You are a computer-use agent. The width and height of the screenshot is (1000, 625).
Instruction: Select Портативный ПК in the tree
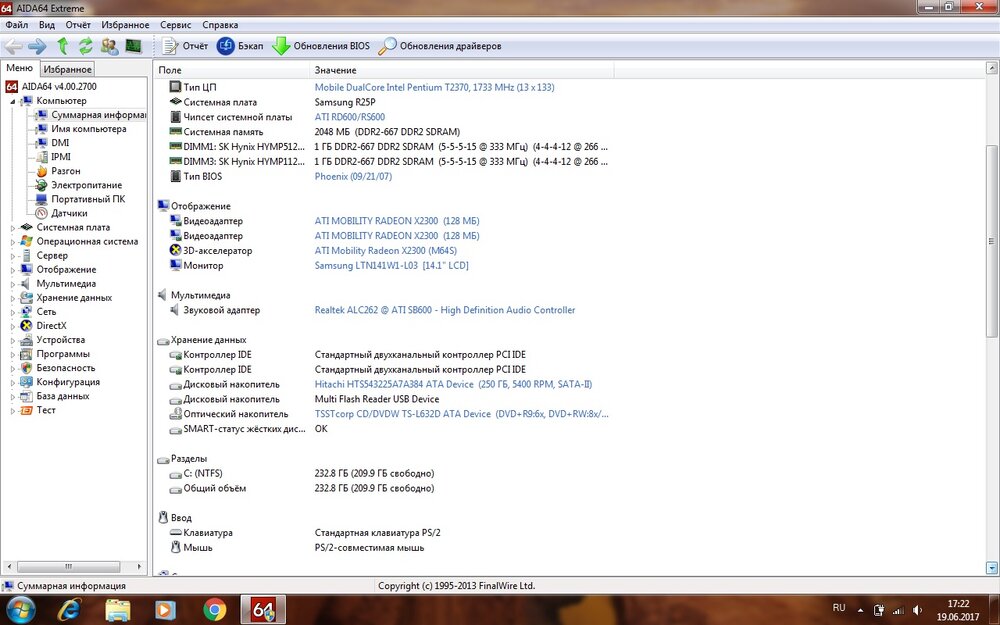click(x=88, y=199)
